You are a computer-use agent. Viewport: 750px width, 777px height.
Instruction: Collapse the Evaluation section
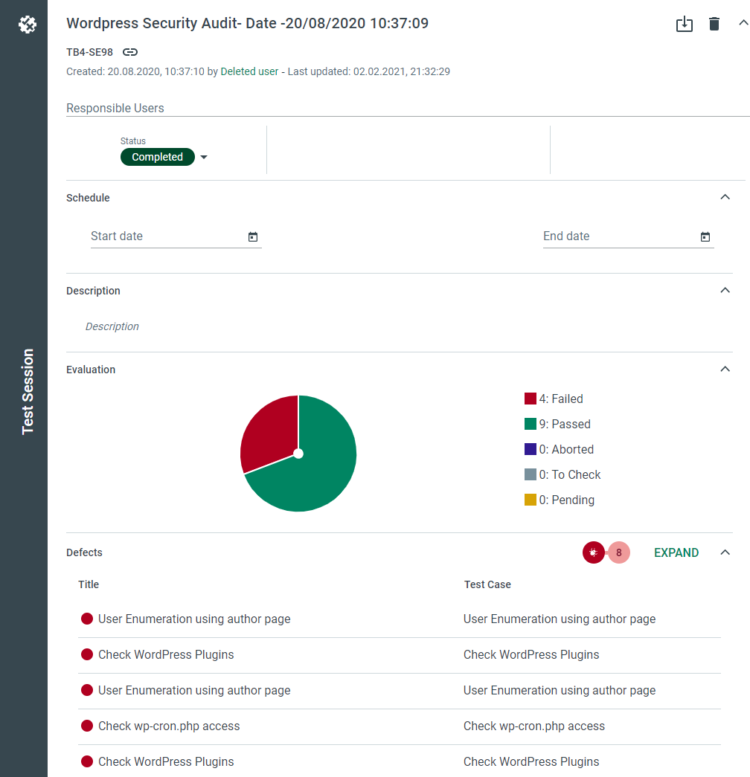(x=725, y=369)
